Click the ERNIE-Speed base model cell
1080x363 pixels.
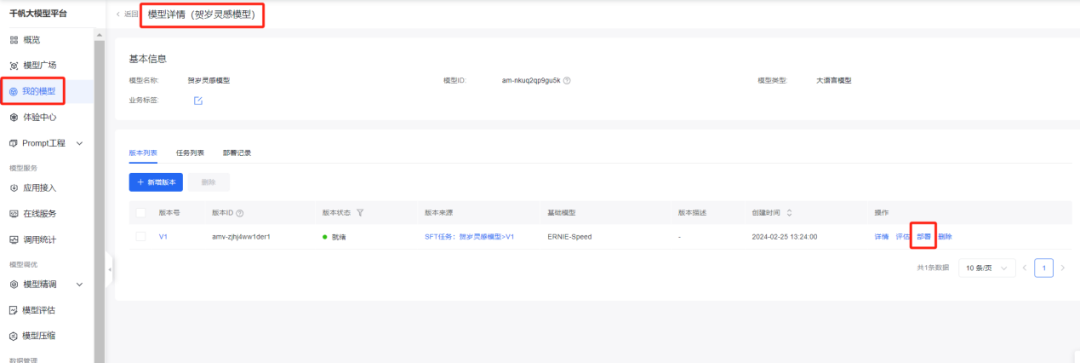point(569,236)
